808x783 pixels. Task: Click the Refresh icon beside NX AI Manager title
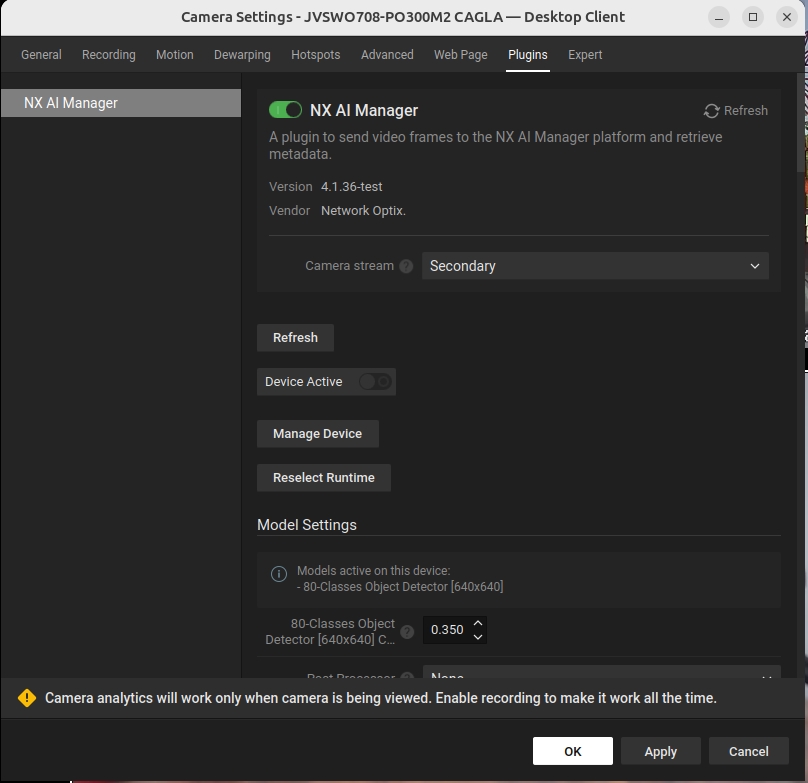point(711,111)
